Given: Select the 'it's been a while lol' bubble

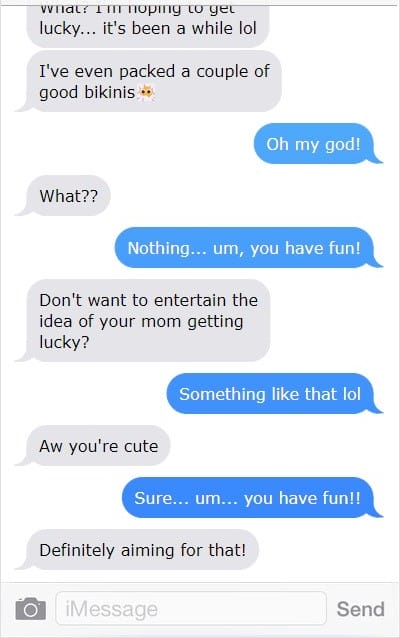Looking at the screenshot, I should point(148,25).
